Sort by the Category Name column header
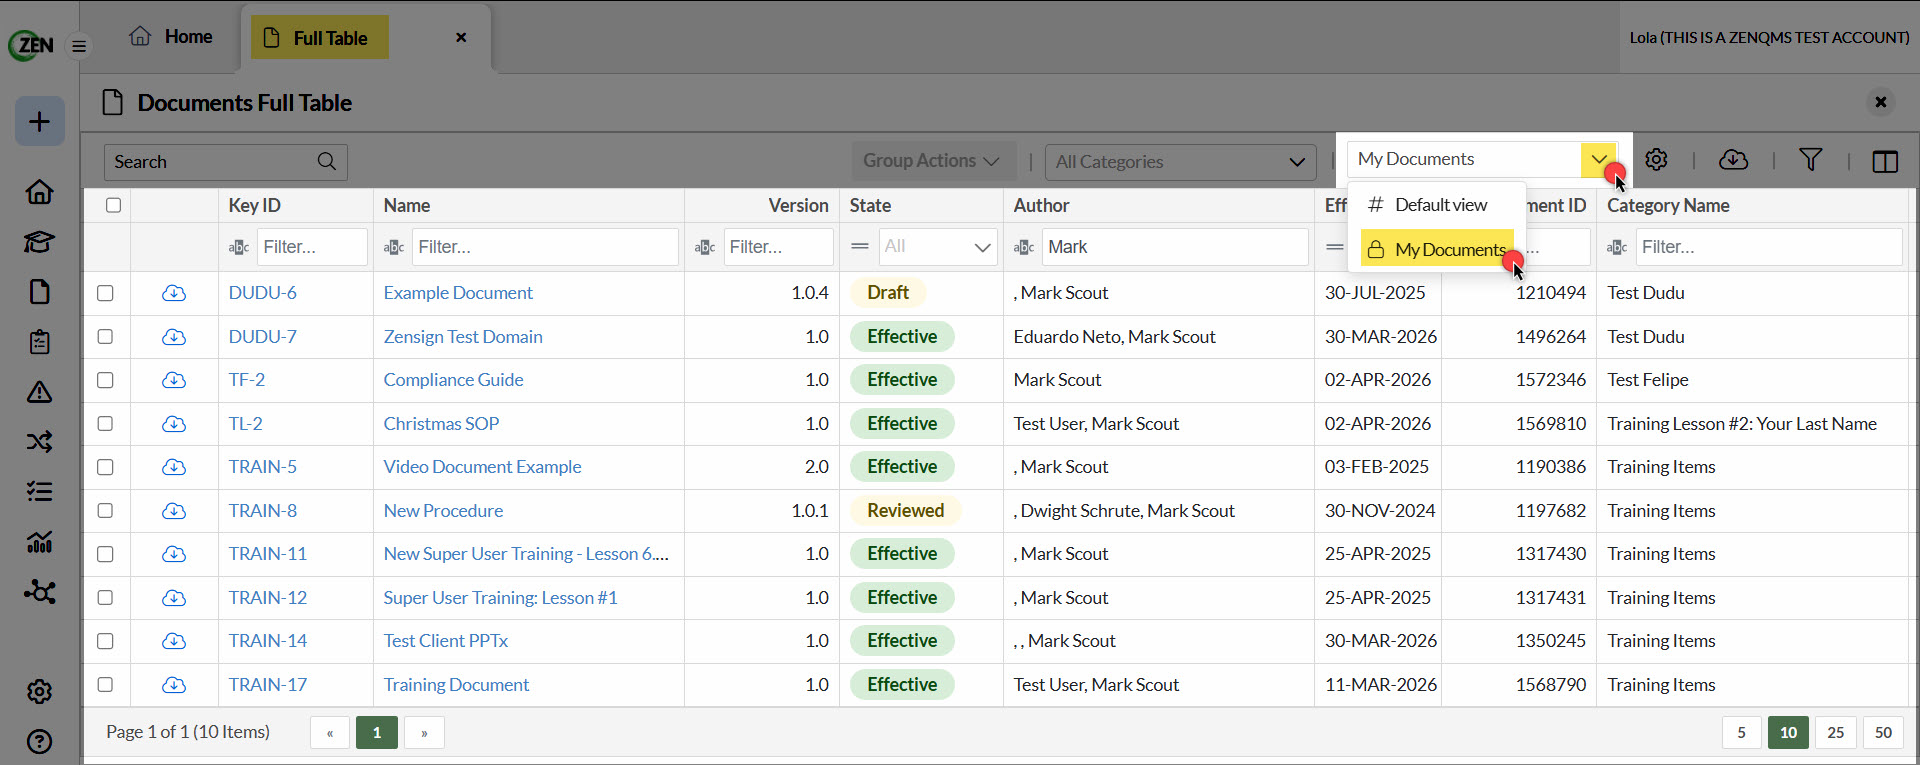1920x765 pixels. [x=1668, y=205]
